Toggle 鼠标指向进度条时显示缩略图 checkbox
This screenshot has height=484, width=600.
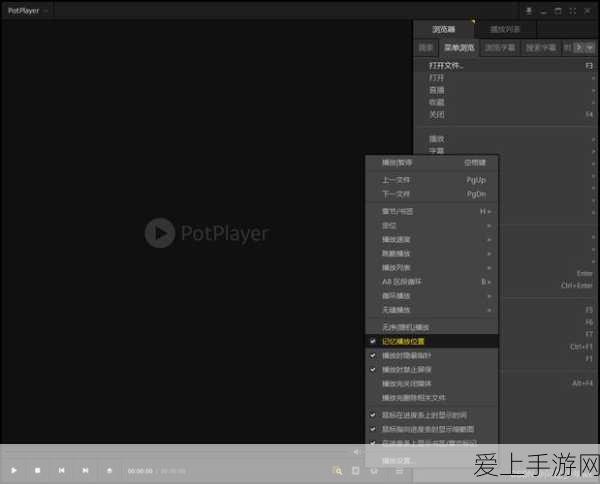(x=432, y=429)
